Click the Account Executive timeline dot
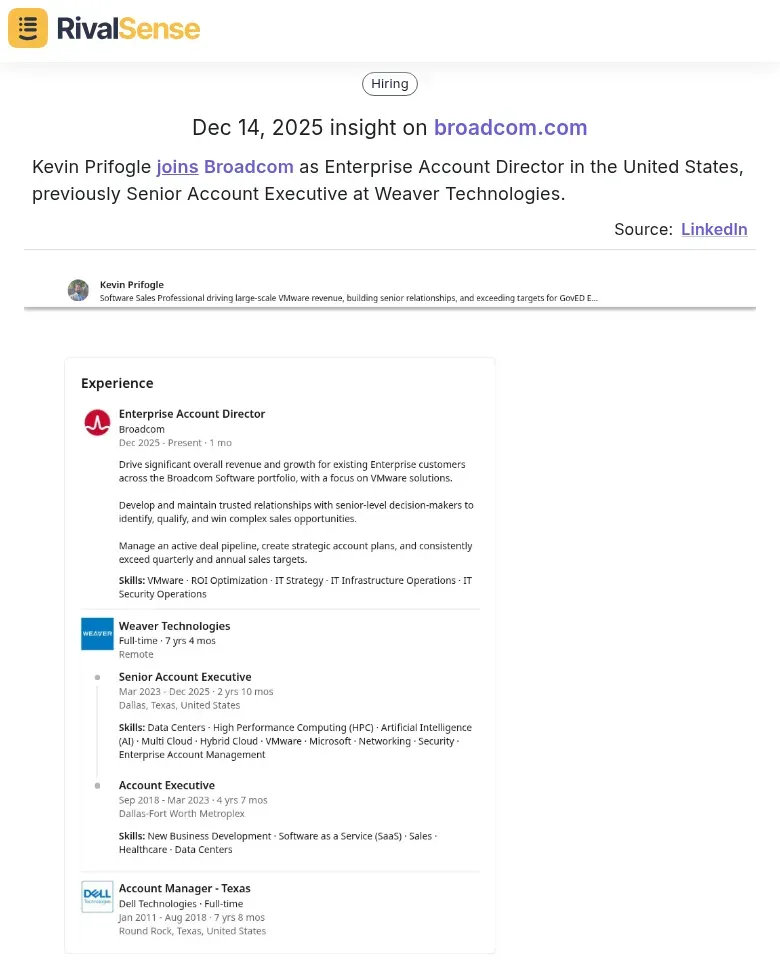780x960 pixels. [97, 785]
